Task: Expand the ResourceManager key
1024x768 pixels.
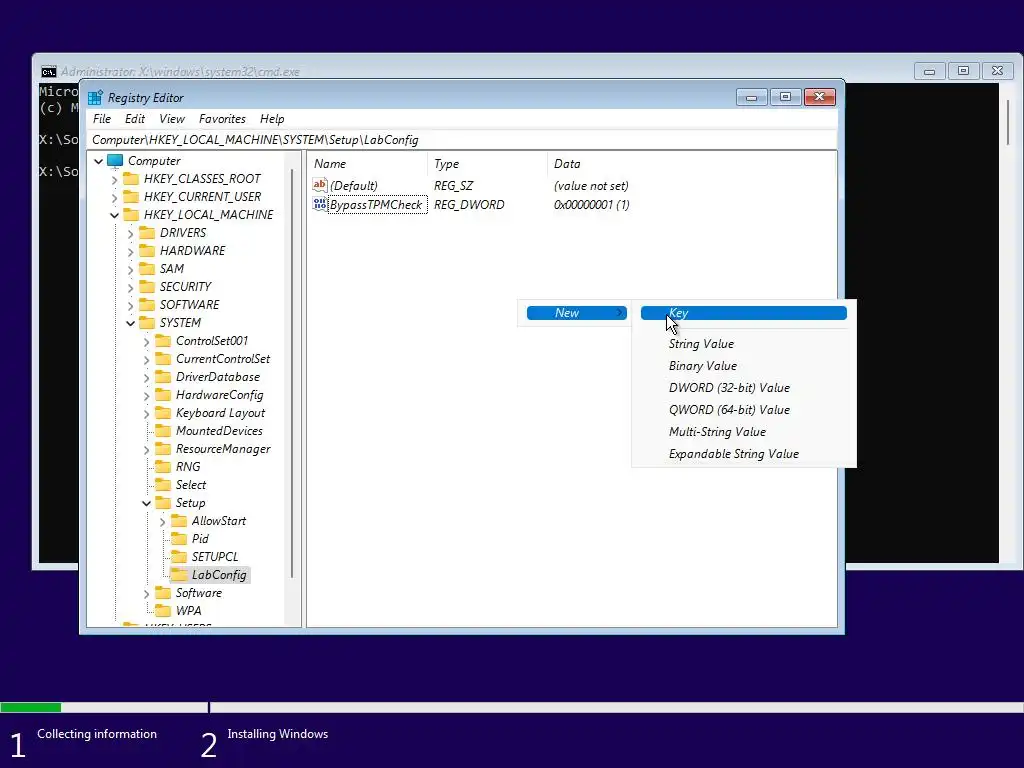Action: point(146,449)
